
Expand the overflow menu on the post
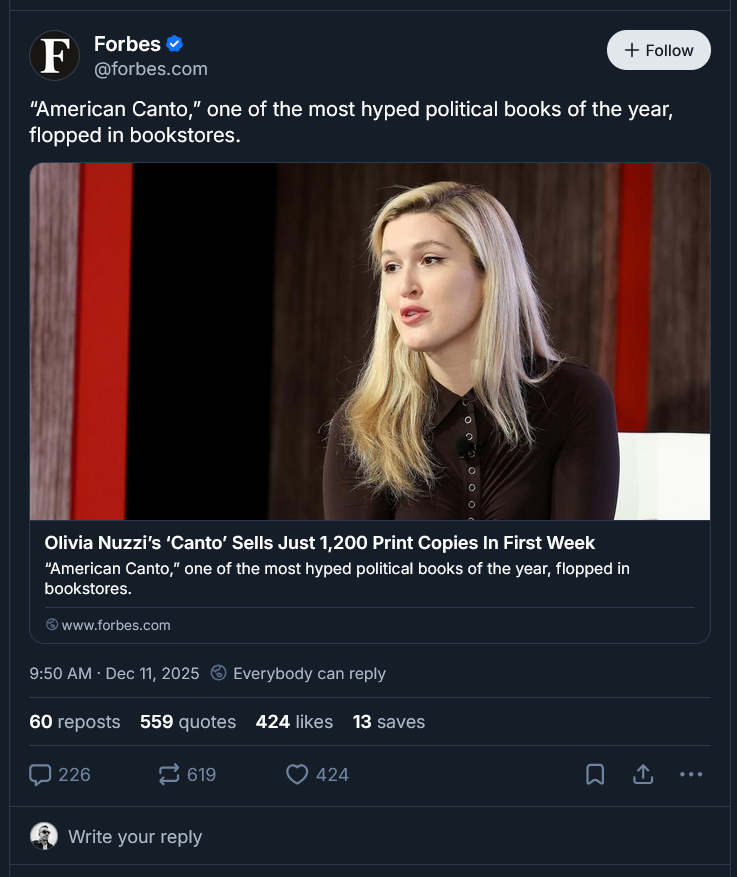pos(691,774)
